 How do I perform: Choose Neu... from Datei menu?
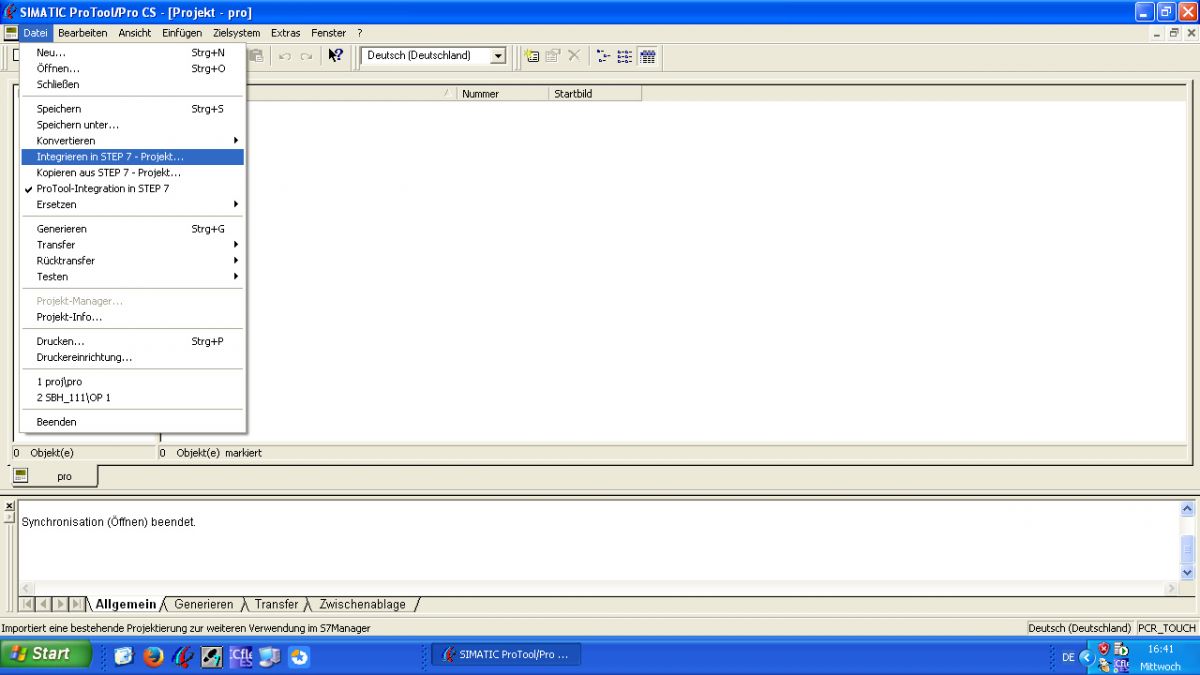[132, 52]
